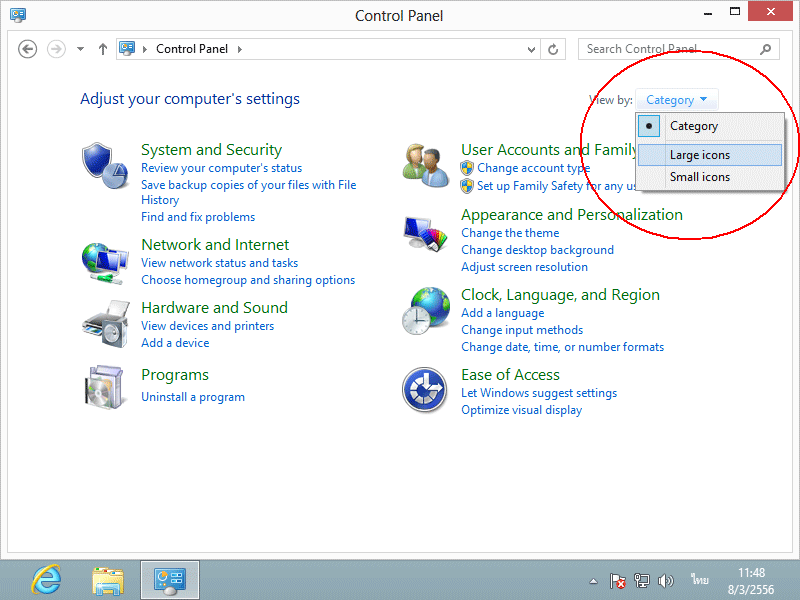Image resolution: width=800 pixels, height=600 pixels.
Task: Open Appearance and Personalization heading link
Action: (x=571, y=215)
